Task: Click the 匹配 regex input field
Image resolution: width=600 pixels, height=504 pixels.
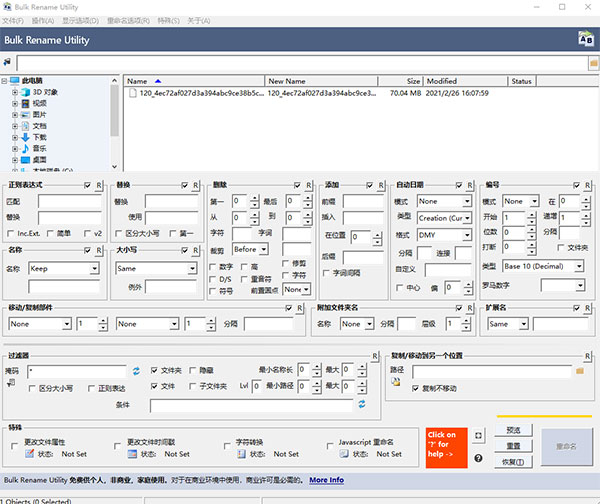Action: (x=69, y=201)
